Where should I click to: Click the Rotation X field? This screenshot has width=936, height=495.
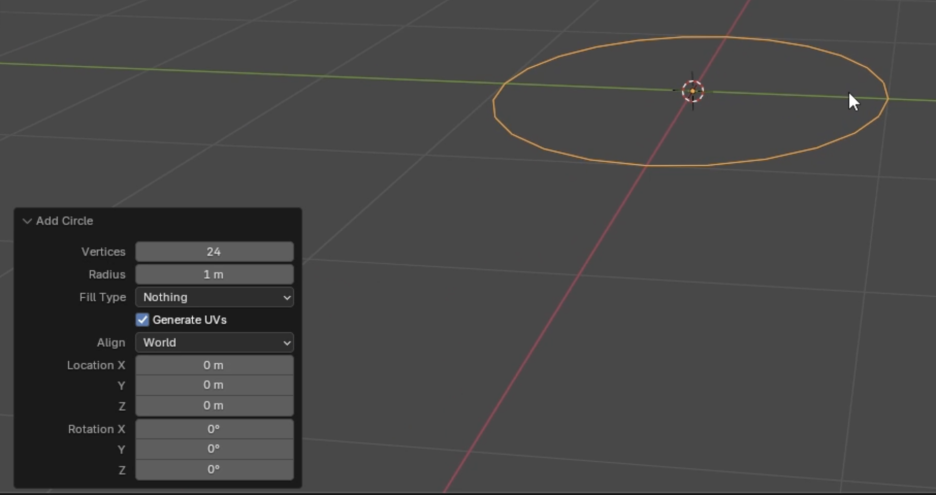pyautogui.click(x=214, y=429)
